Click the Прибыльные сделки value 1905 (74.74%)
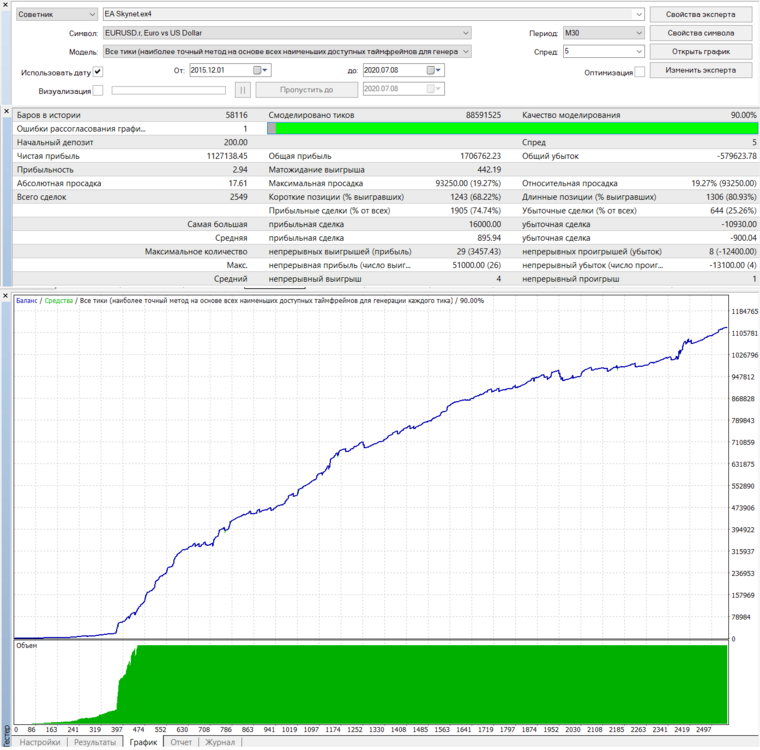 click(475, 210)
